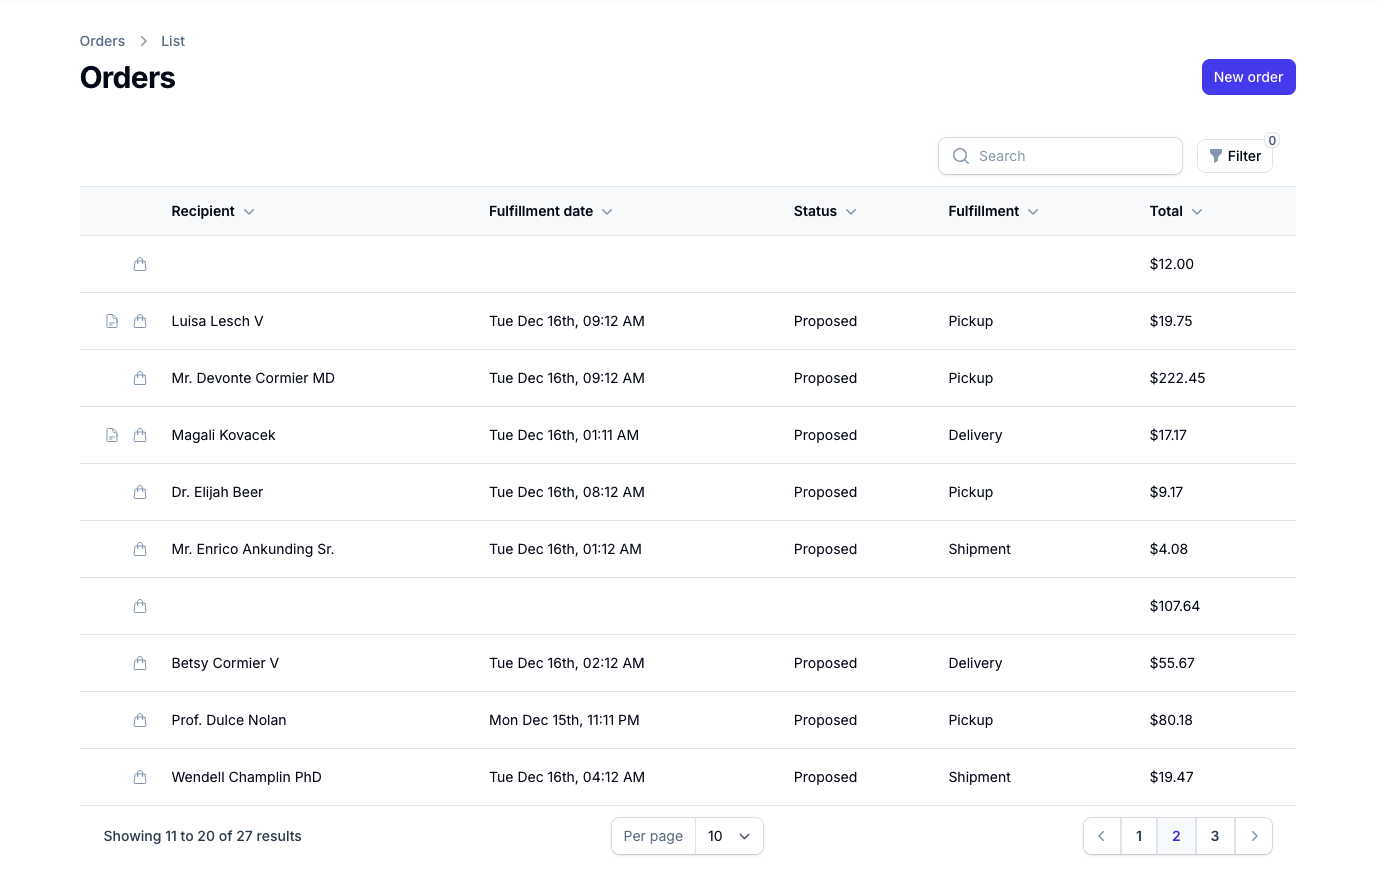Sort by the Total column header
The height and width of the screenshot is (893, 1386).
coord(1175,211)
